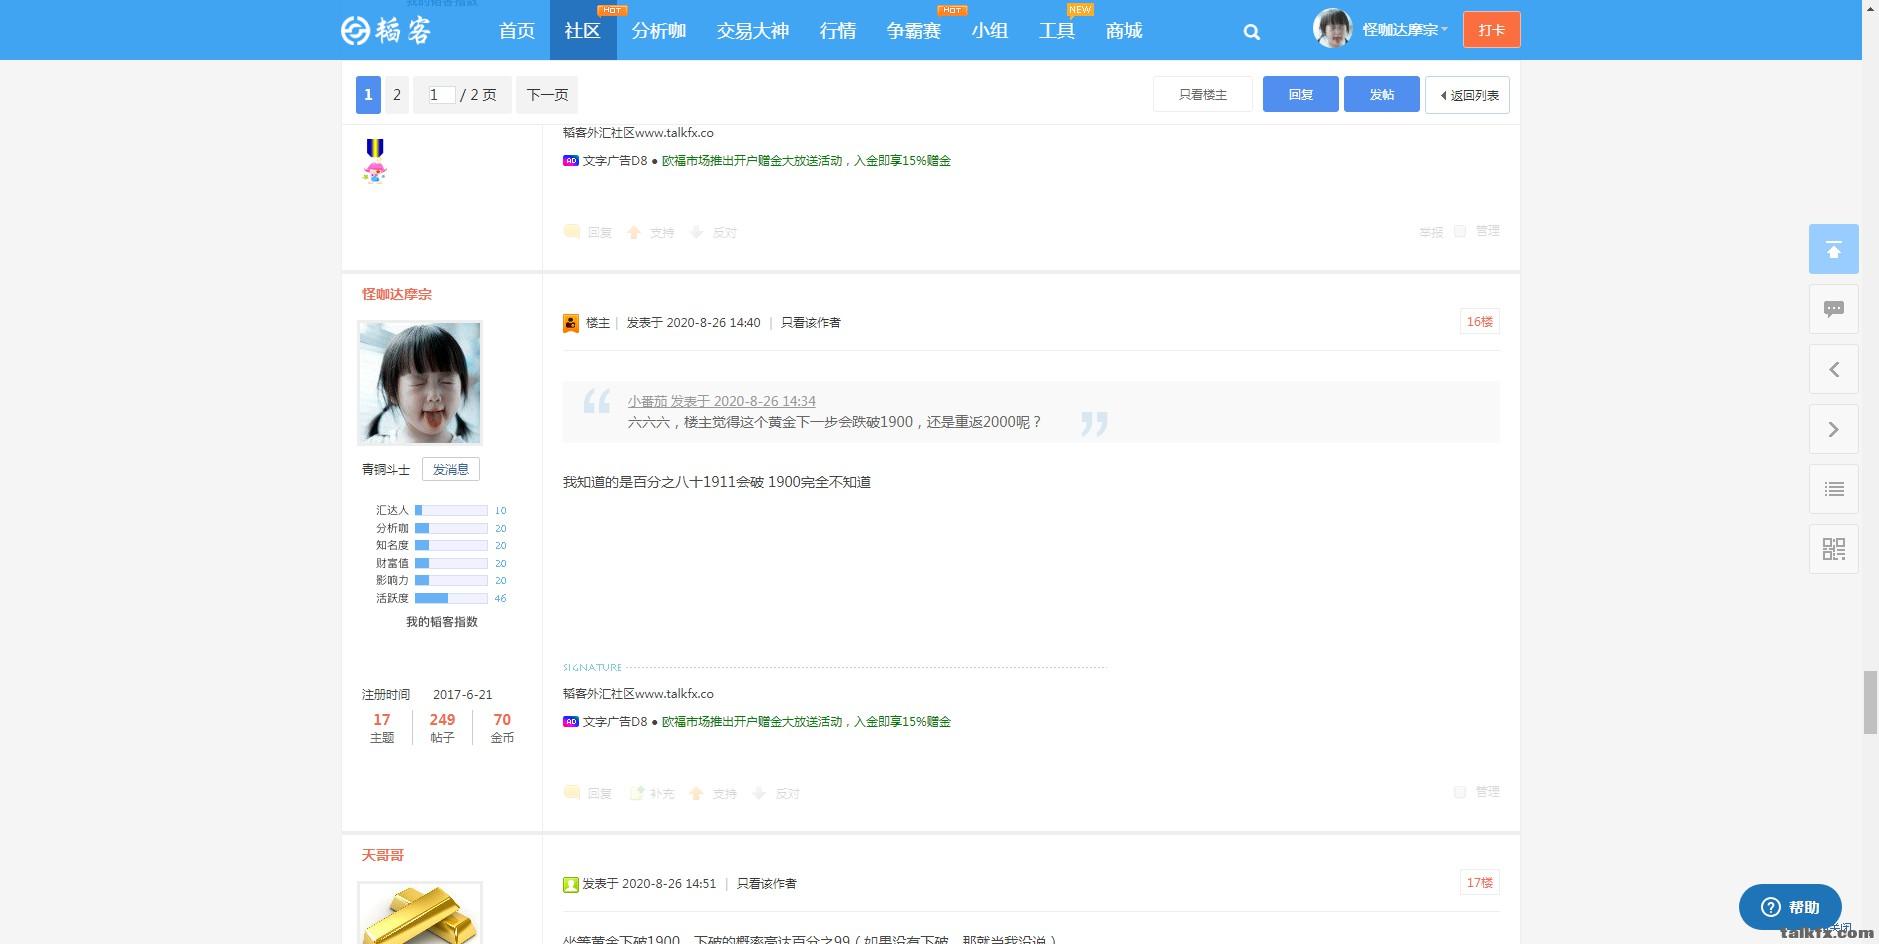Open the 小组 nav item
This screenshot has width=1879, height=944.
[989, 31]
